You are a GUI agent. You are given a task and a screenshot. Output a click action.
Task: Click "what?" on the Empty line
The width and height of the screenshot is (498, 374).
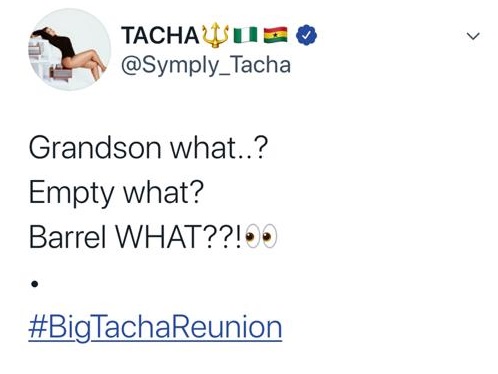click(163, 192)
